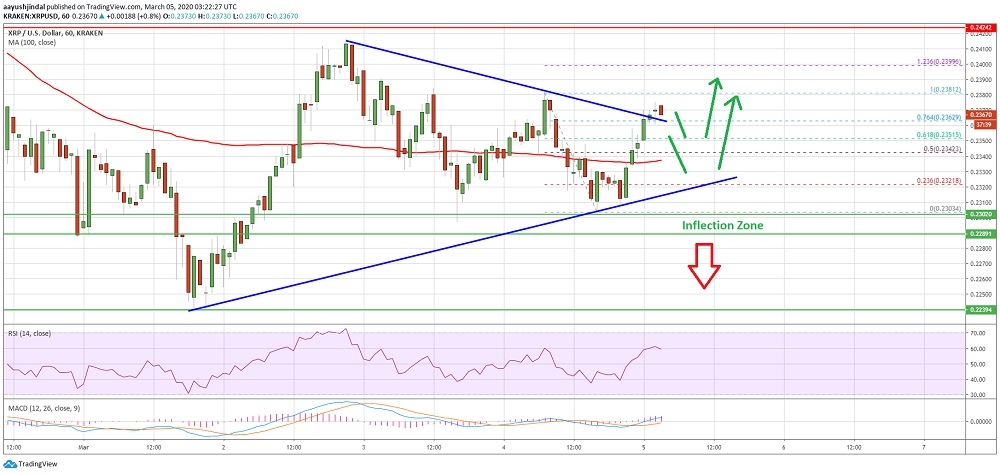Click the red 0.23670 current price tag
The width and height of the screenshot is (1000, 474).
click(x=979, y=115)
